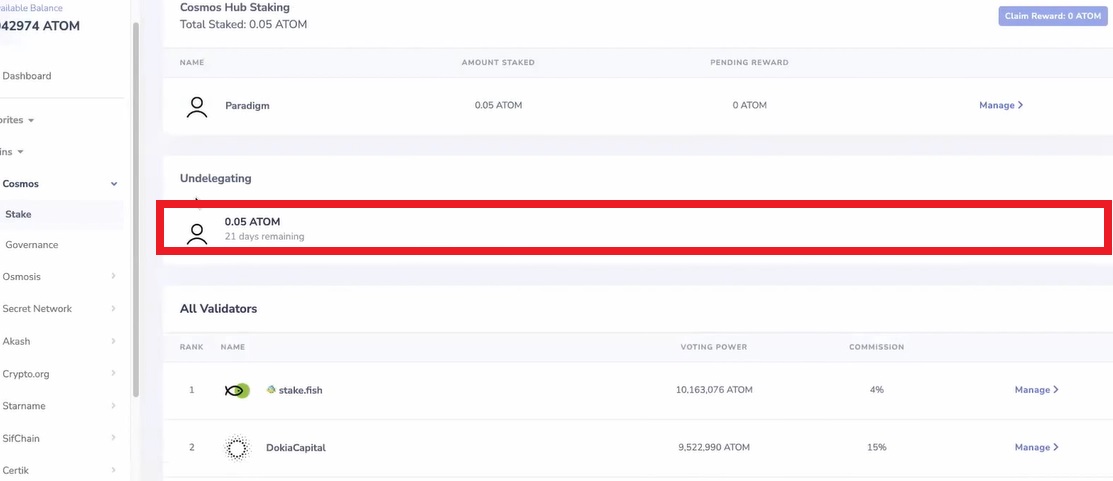
Task: Click the Commission column header
Action: point(877,347)
